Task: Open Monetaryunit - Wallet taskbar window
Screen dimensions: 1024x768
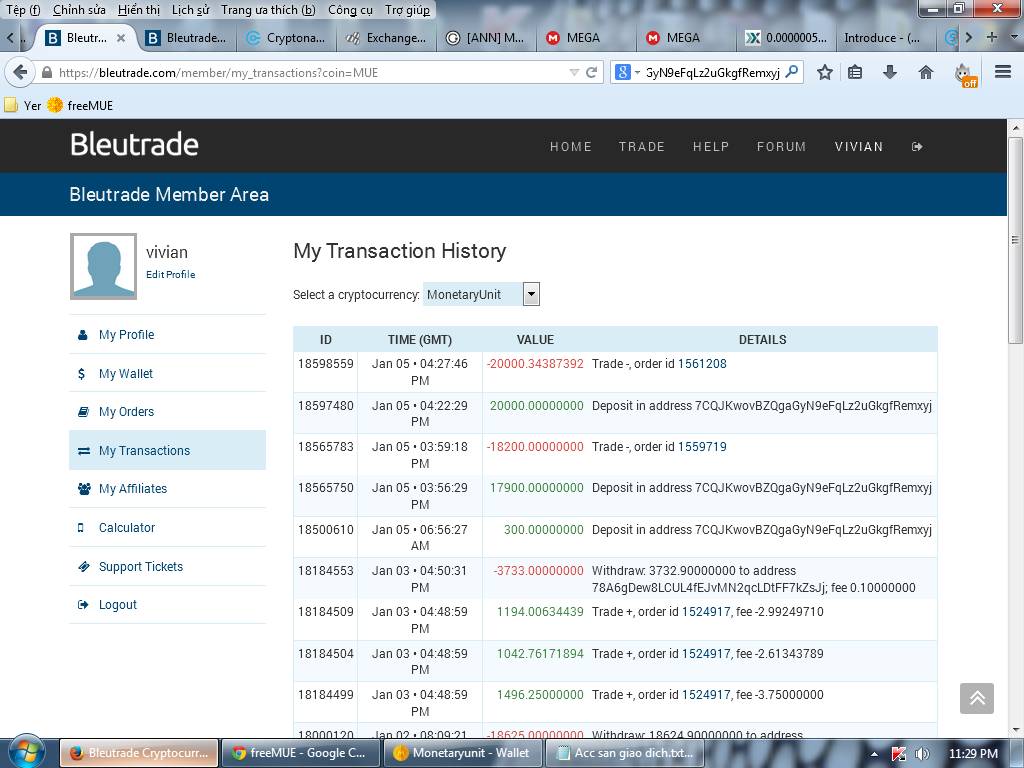Action: coord(462,753)
